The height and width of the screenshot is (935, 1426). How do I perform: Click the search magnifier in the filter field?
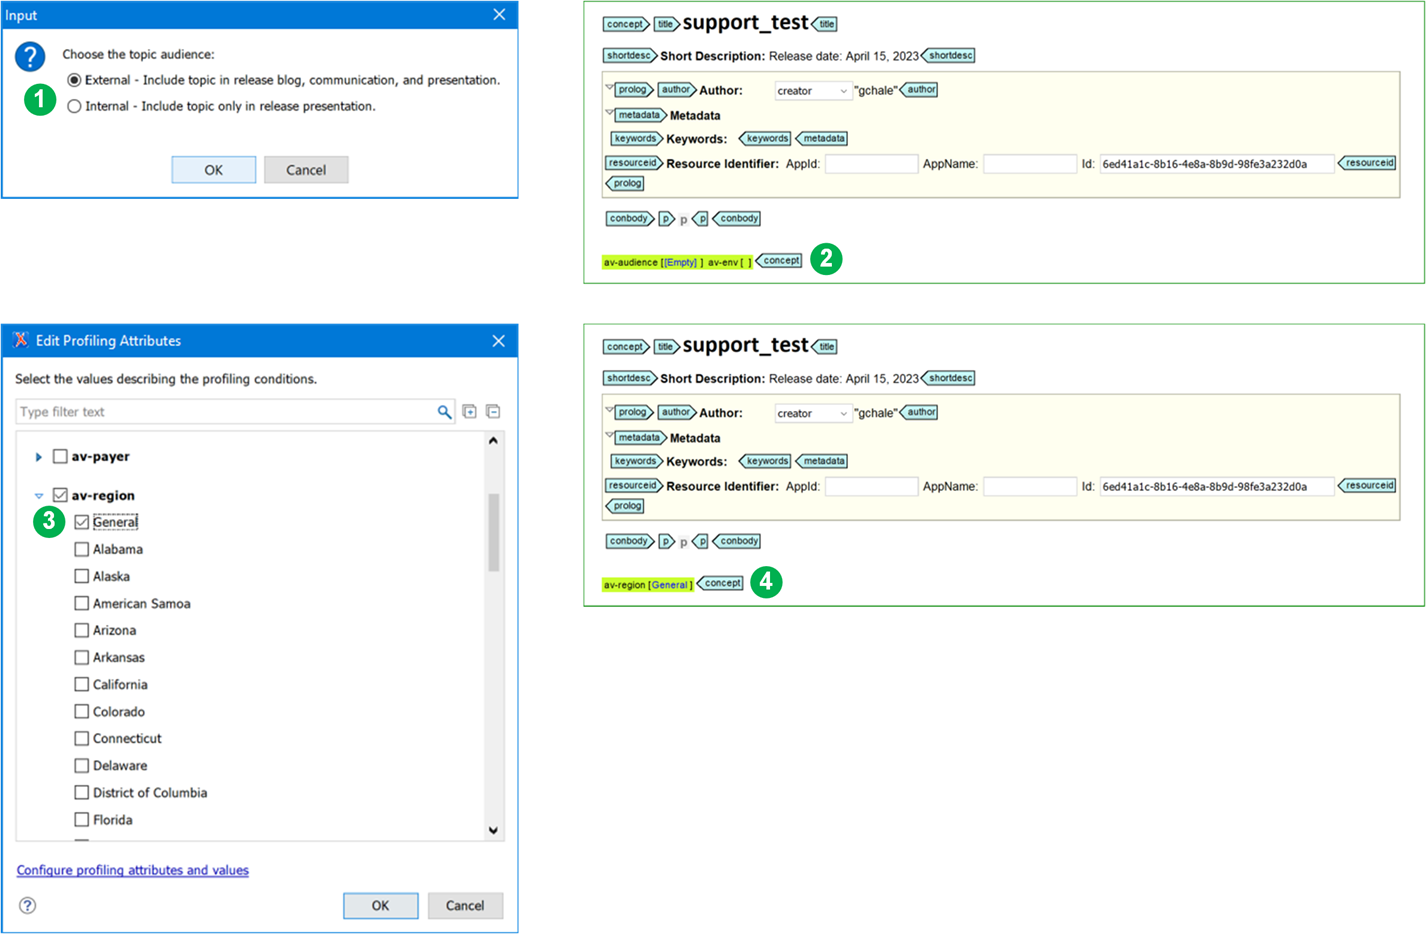(x=444, y=412)
